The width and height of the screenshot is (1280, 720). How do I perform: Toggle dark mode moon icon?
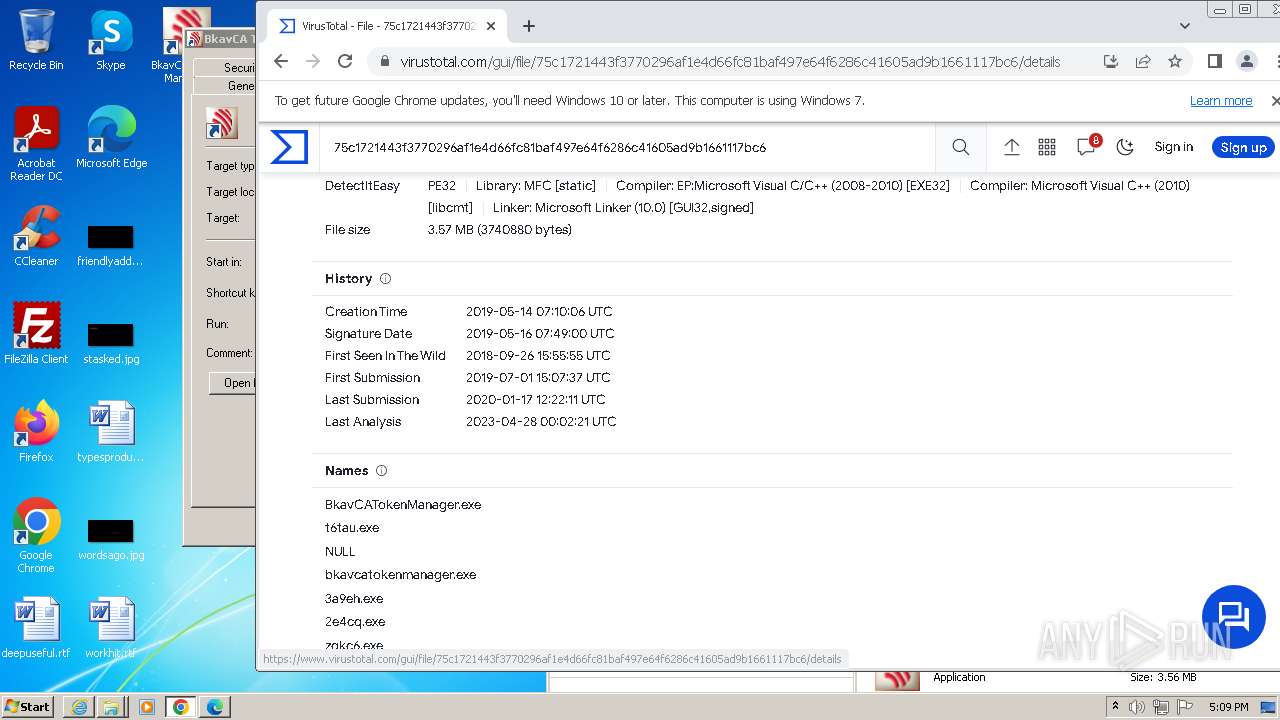pyautogui.click(x=1125, y=147)
